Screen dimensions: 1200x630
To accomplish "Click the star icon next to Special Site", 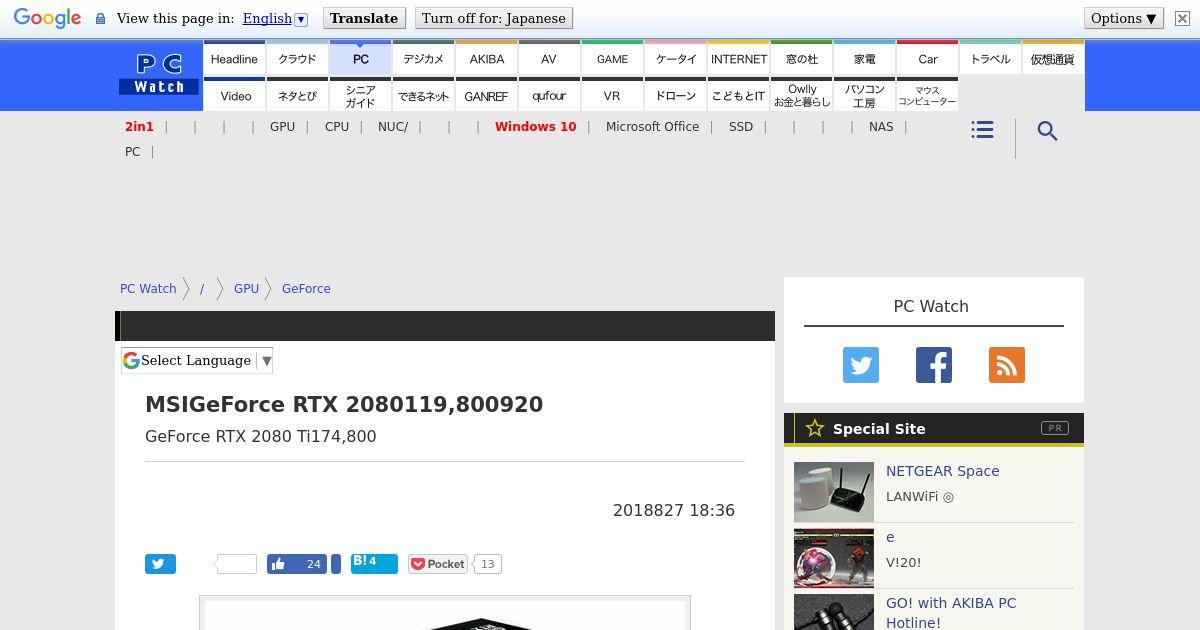I will [x=815, y=428].
